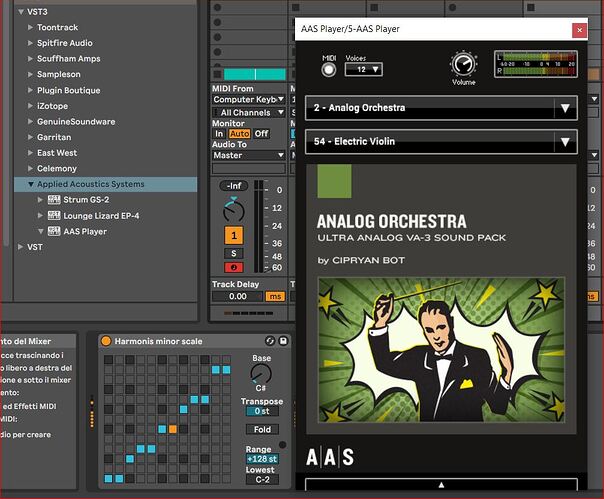
Task: Toggle track activator button 1
Action: coord(234,235)
